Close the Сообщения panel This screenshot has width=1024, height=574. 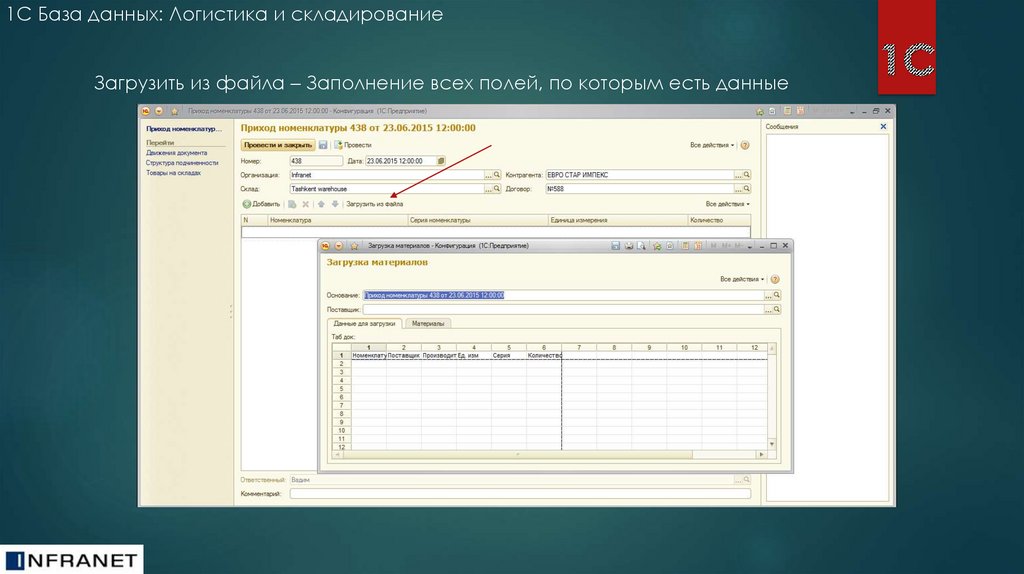tap(883, 127)
